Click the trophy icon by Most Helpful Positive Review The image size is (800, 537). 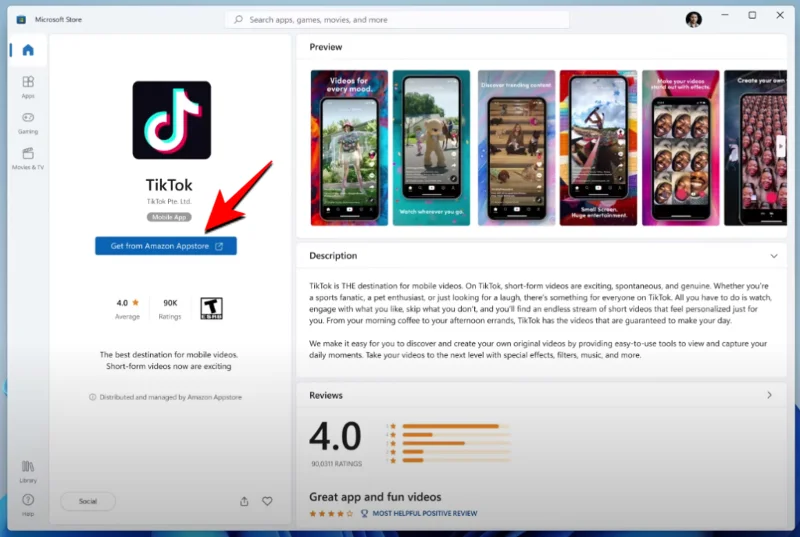(x=364, y=513)
